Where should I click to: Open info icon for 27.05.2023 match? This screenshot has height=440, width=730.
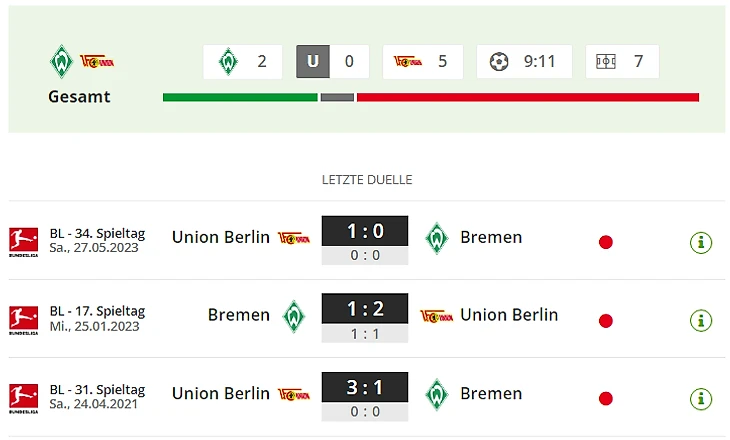pos(701,242)
